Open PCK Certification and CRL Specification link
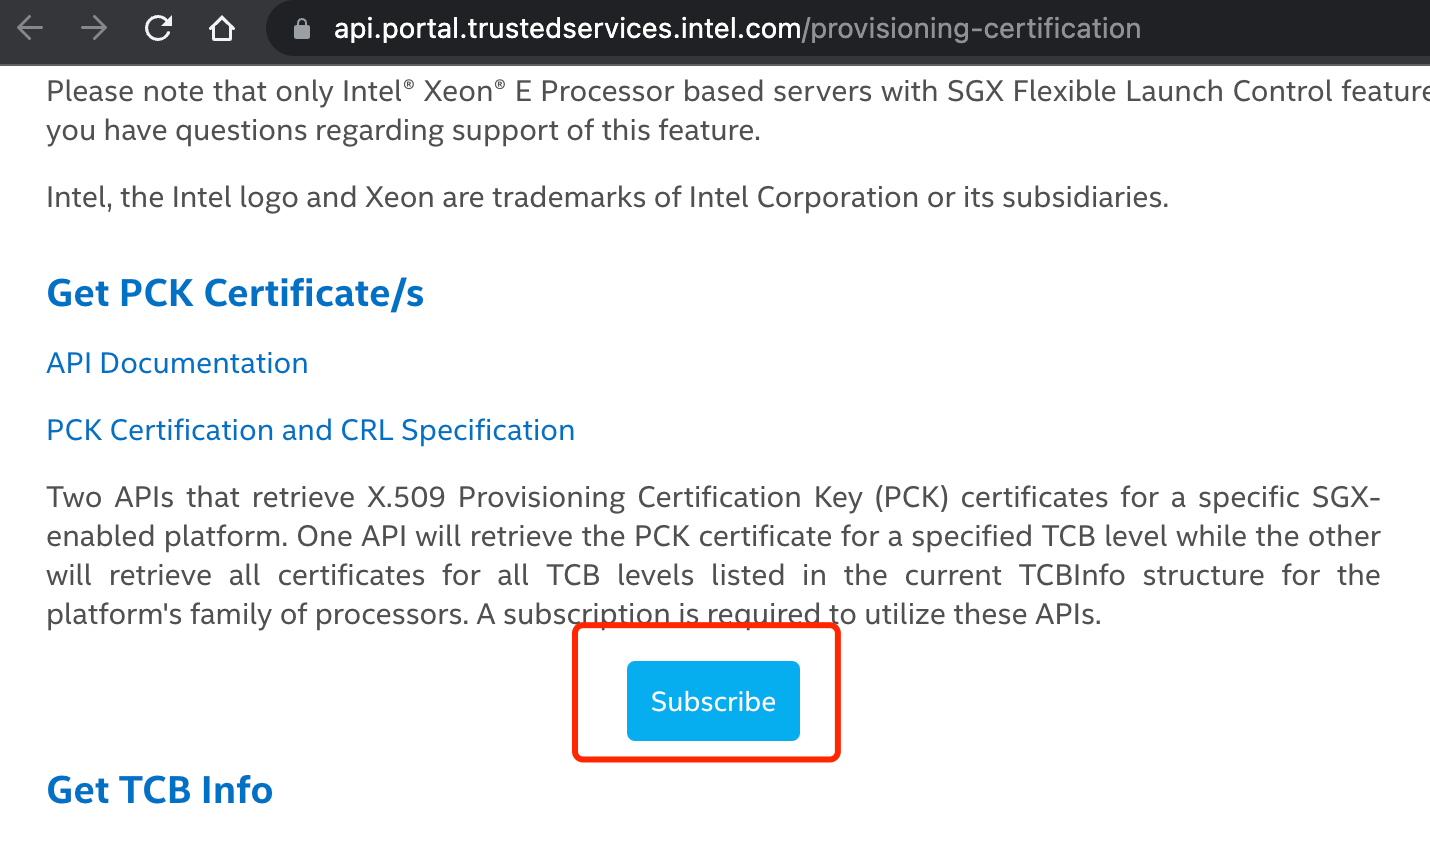1430x842 pixels. coord(310,430)
